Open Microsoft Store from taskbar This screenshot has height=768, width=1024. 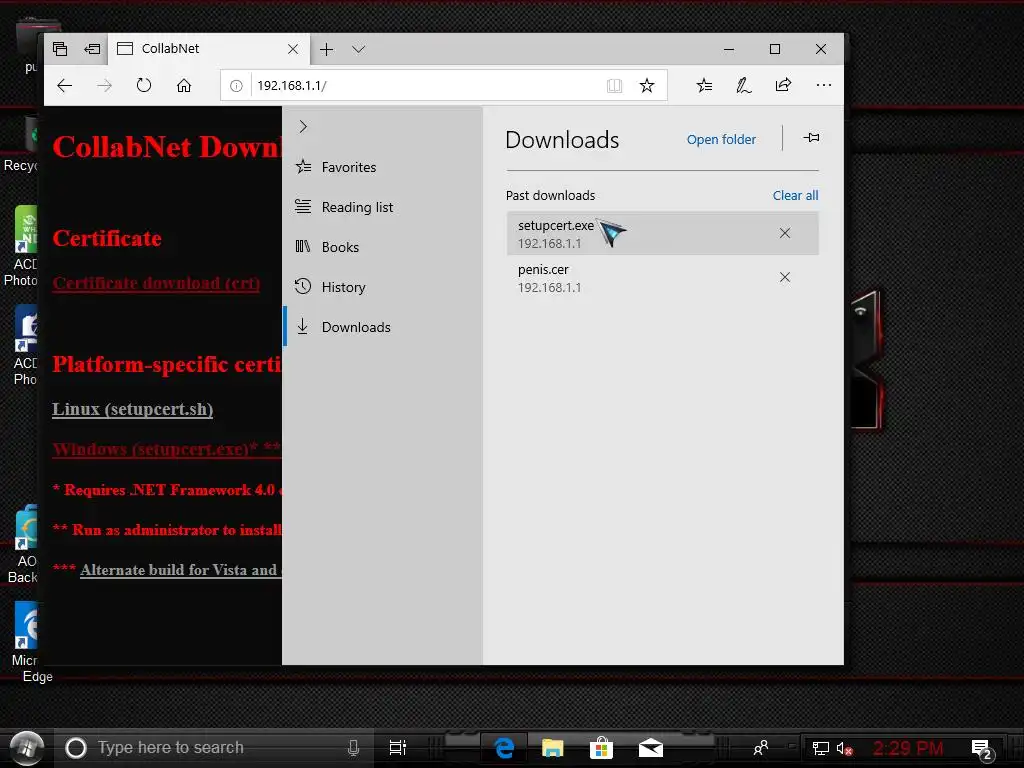(601, 748)
